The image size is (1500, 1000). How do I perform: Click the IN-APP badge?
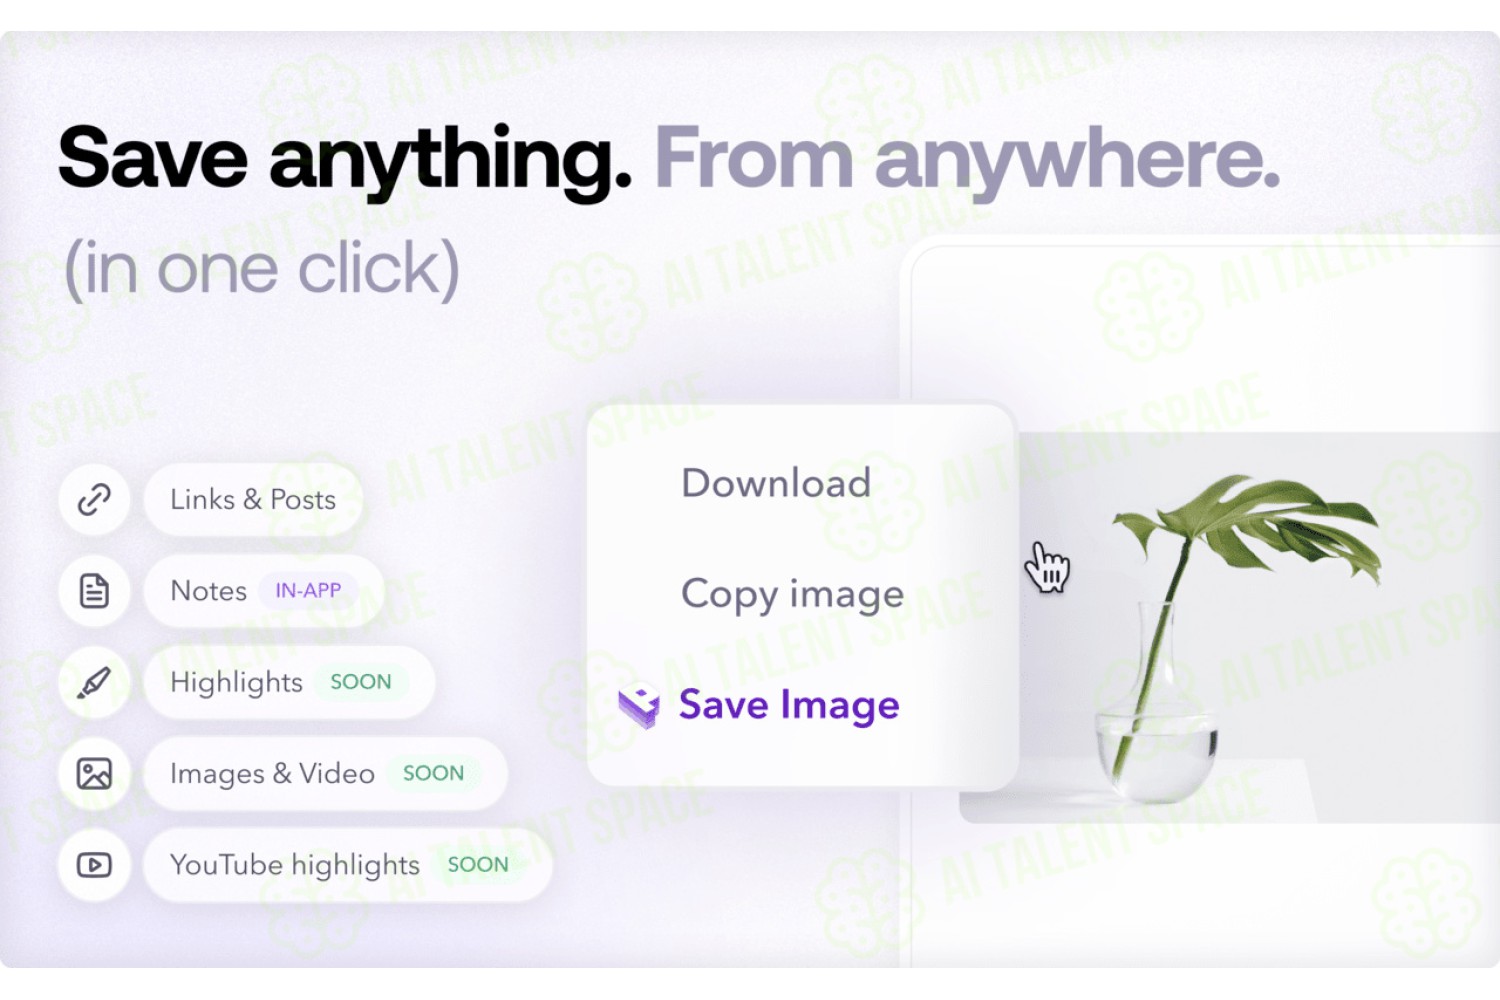(x=308, y=591)
